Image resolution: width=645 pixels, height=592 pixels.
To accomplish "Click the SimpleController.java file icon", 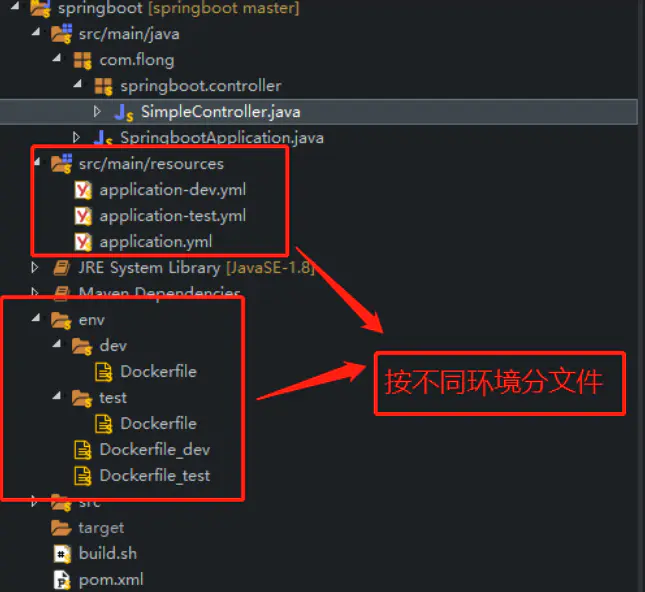I will tap(124, 112).
